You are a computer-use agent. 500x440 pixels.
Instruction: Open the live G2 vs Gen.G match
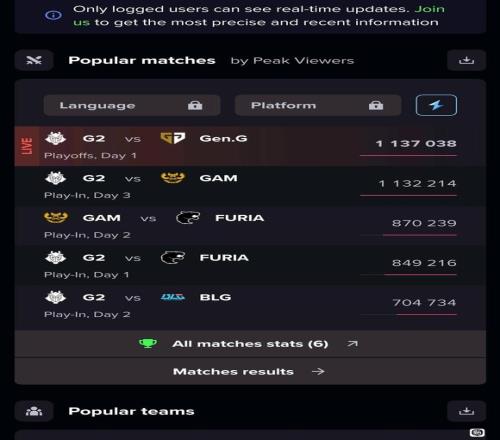[x=250, y=146]
